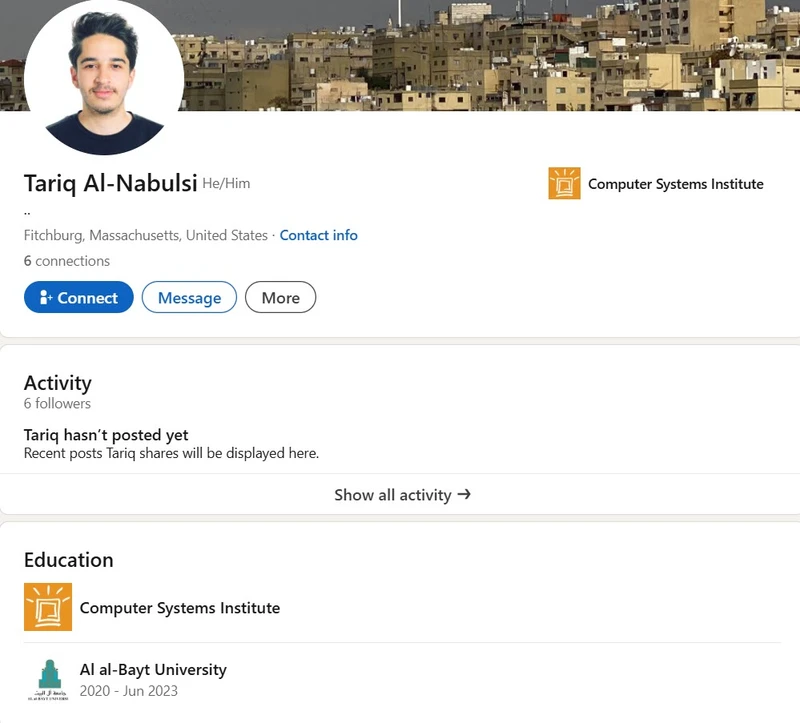Click the Tariq Al-Nabulsi name heading
Image resolution: width=800 pixels, height=723 pixels.
point(111,183)
